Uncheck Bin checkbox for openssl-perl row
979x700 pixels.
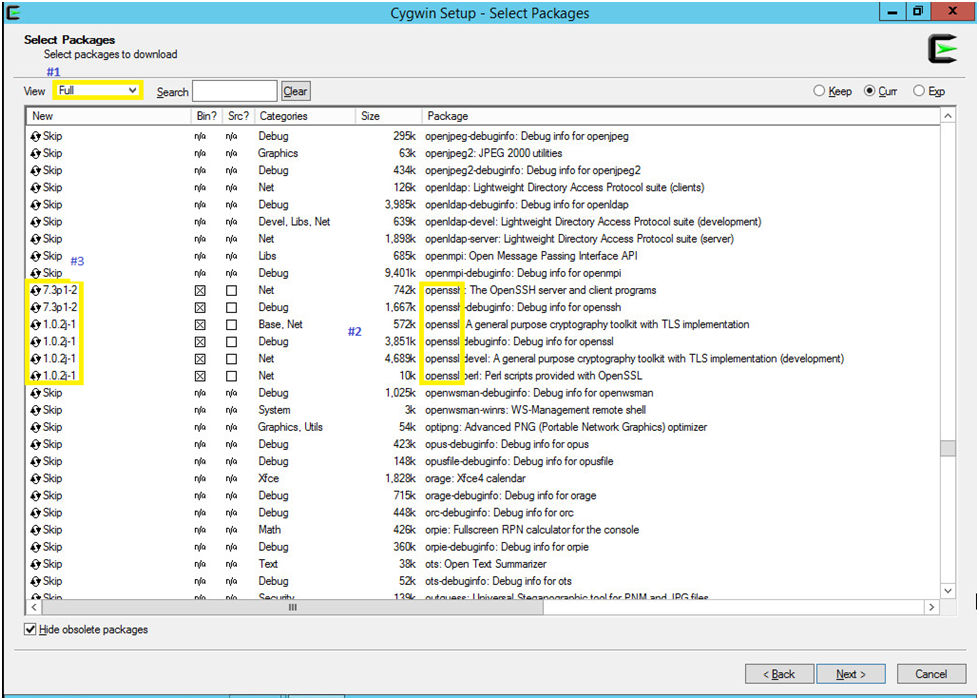coord(200,377)
